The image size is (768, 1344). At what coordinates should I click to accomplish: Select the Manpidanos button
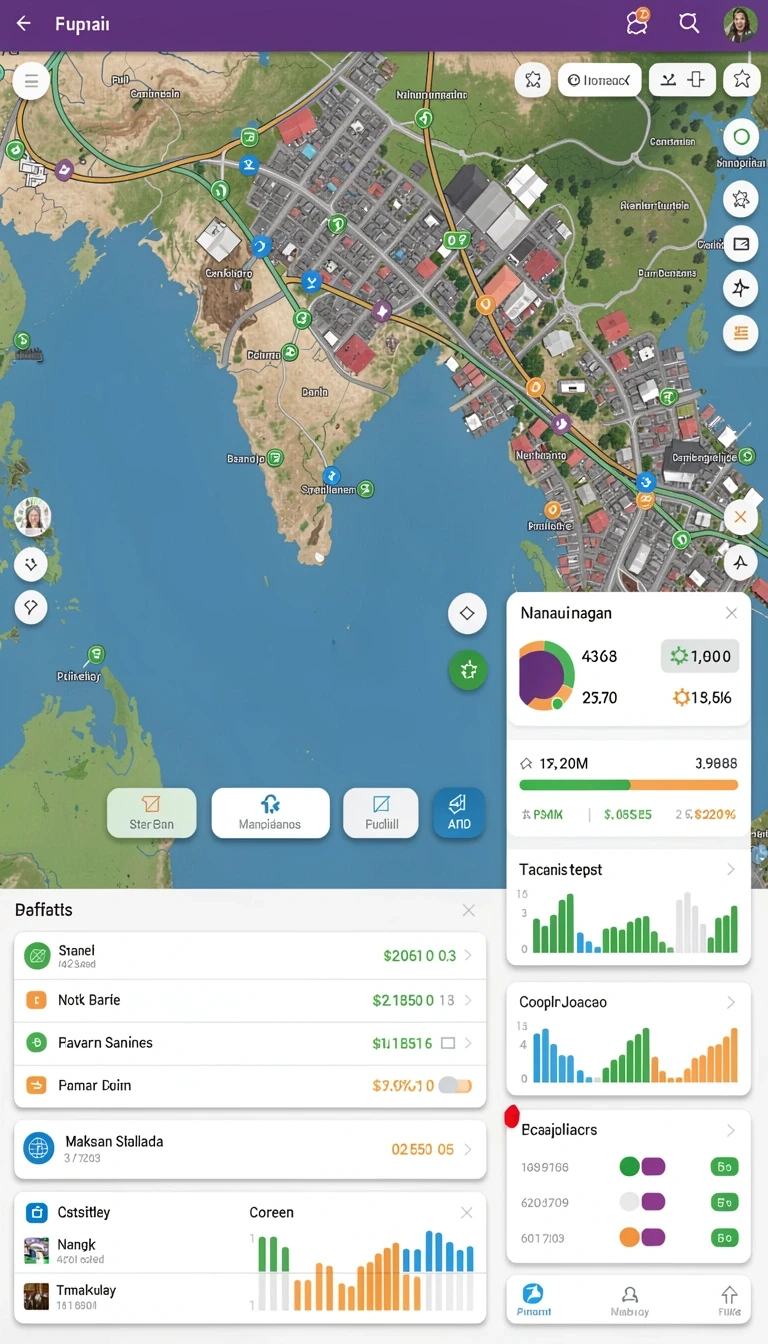point(270,813)
